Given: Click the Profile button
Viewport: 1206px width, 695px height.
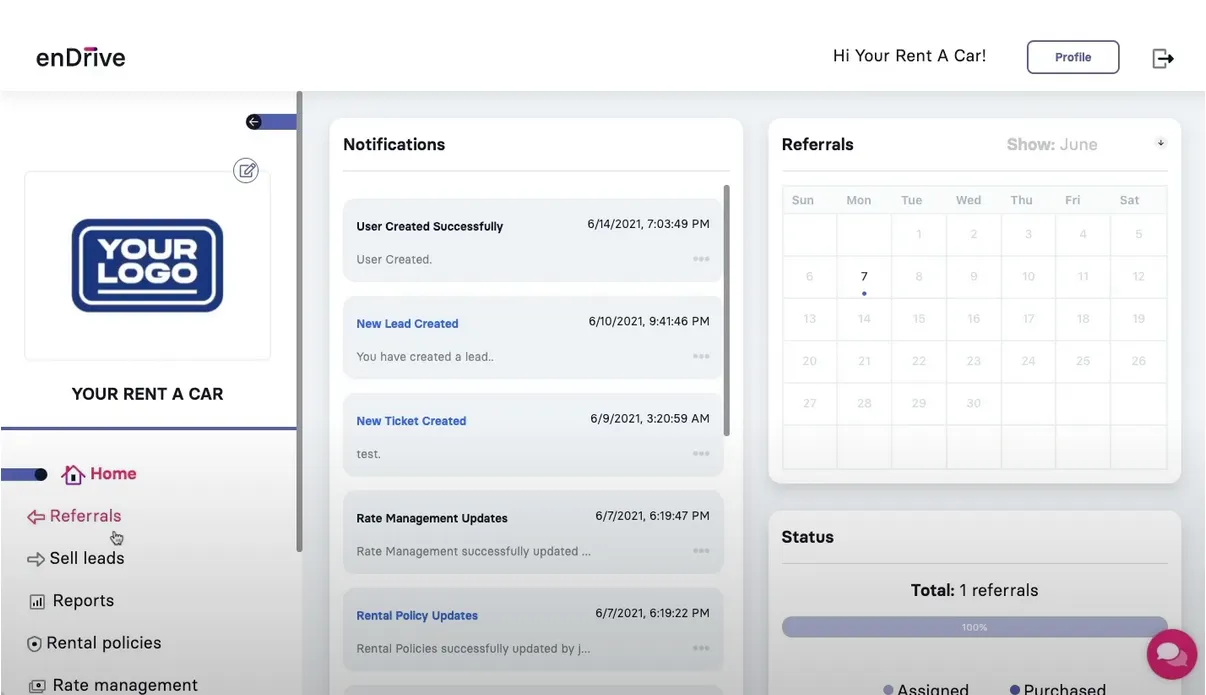Looking at the screenshot, I should [1073, 57].
